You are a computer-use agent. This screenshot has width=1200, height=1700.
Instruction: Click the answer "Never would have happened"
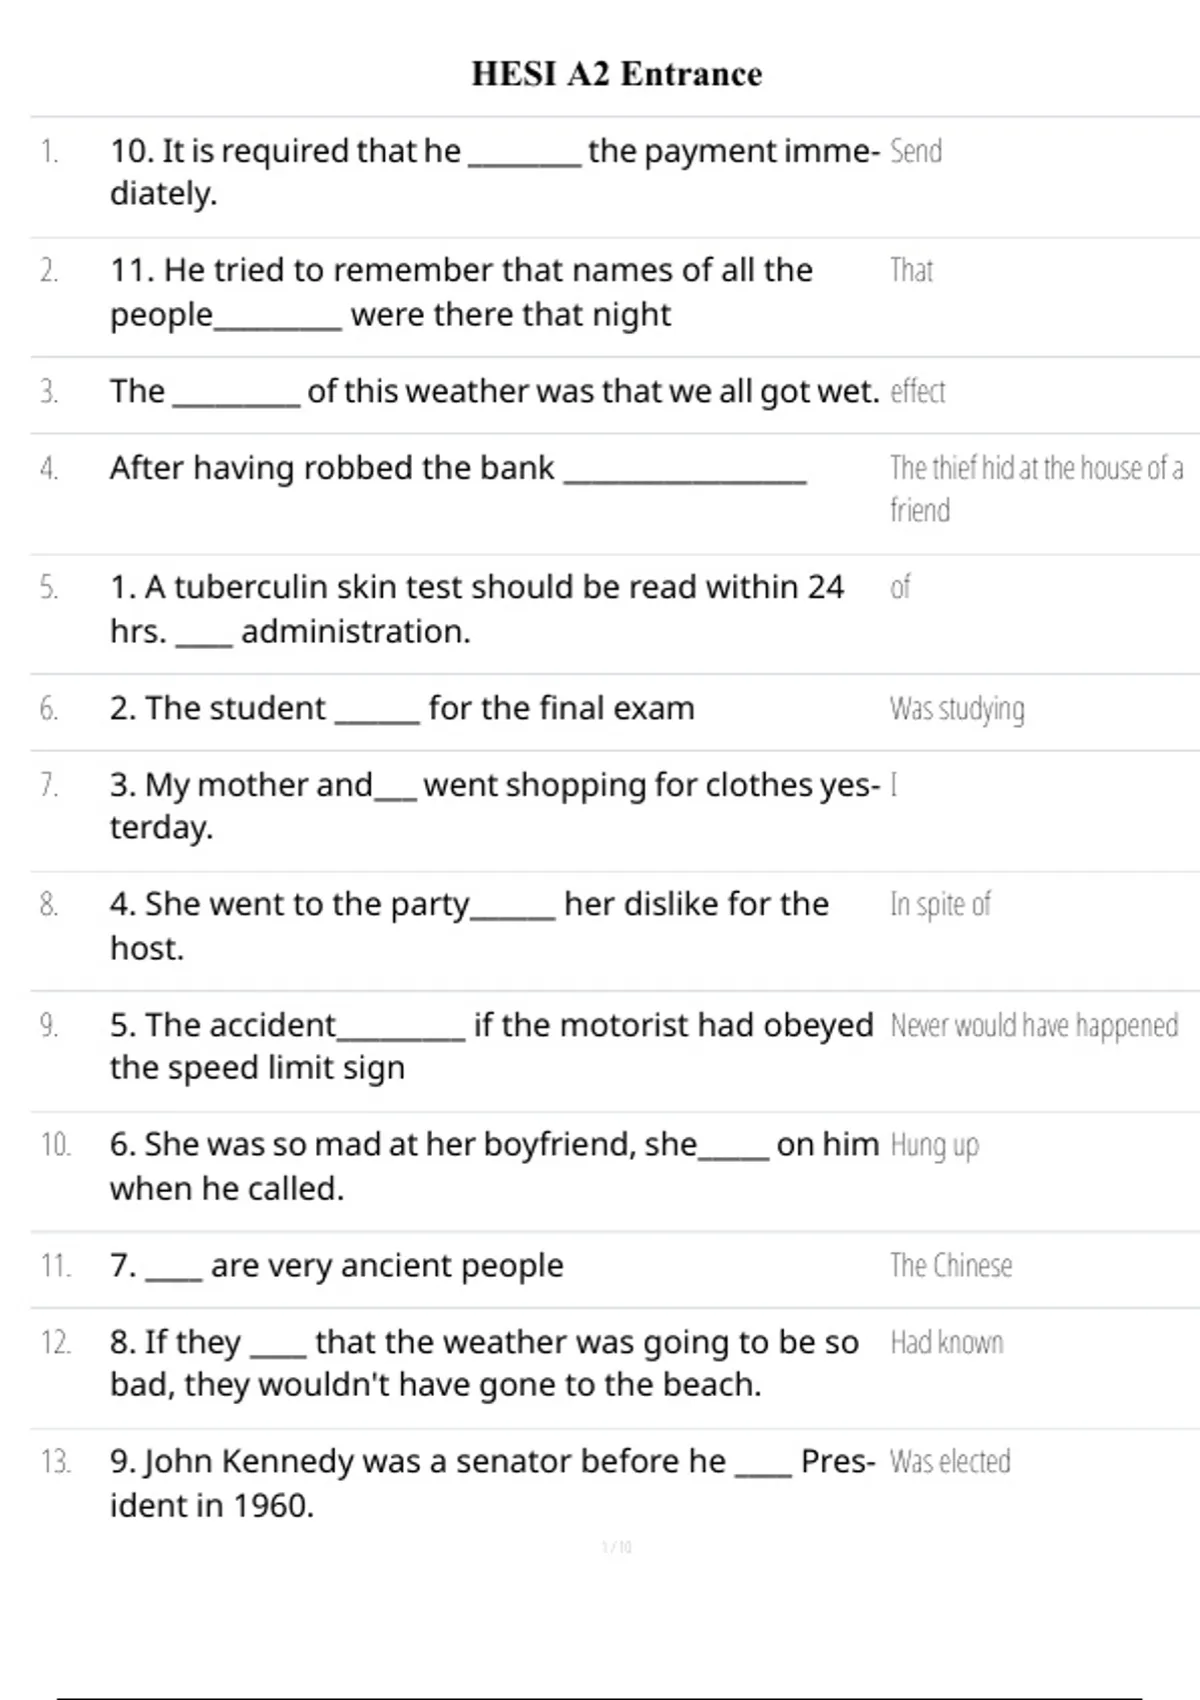(x=1034, y=1026)
